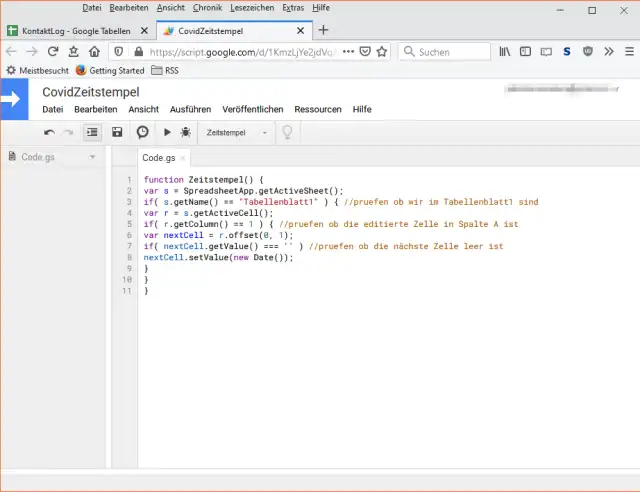The height and width of the screenshot is (492, 640).
Task: Run the script with play button
Action: [168, 132]
